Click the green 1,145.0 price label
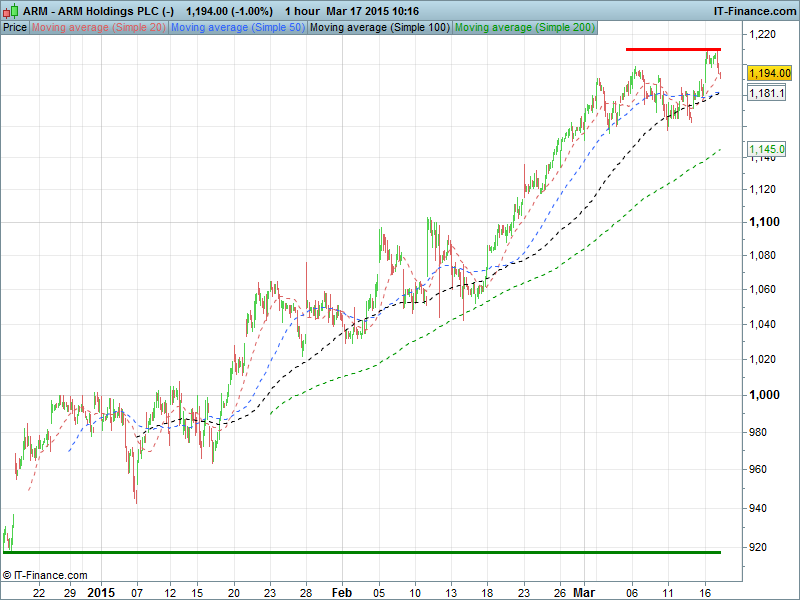The width and height of the screenshot is (800, 600). click(x=766, y=149)
